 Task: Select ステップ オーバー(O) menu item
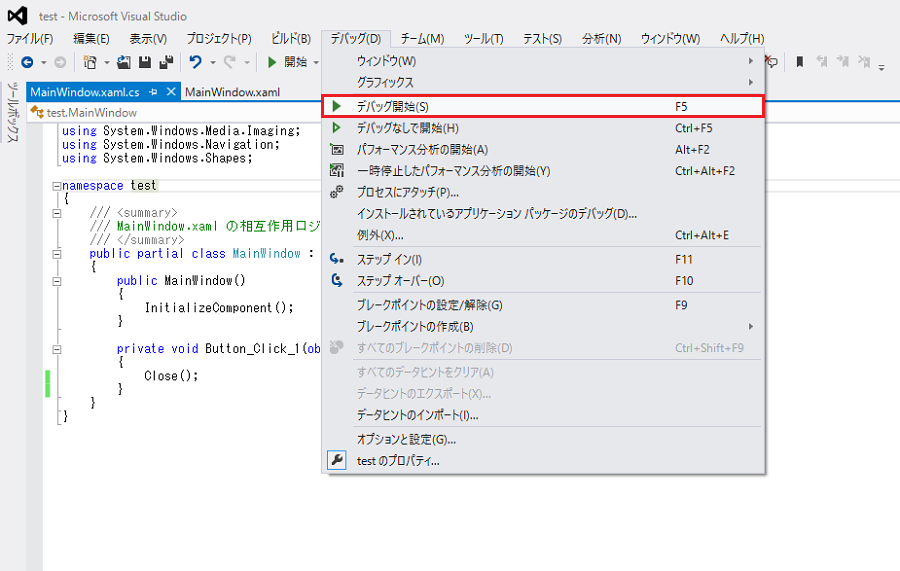pos(543,280)
